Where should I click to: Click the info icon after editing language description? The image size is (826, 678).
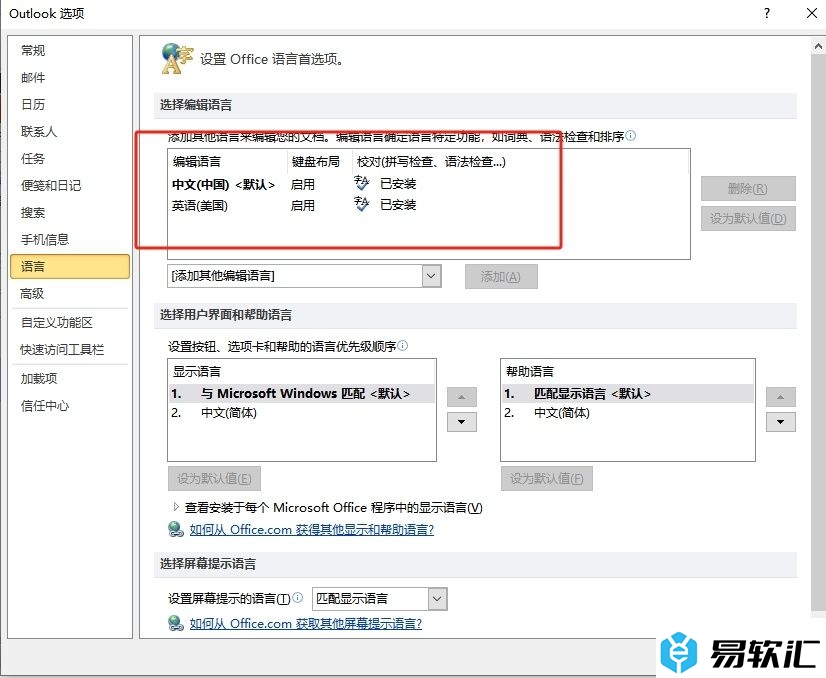pos(631,136)
